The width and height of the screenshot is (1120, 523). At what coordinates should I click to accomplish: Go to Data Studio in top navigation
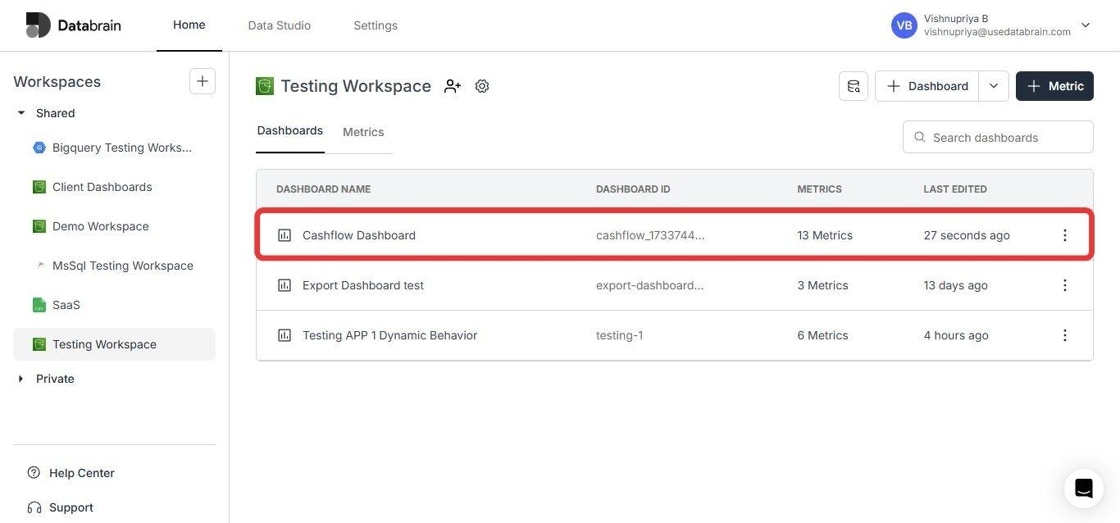coord(279,26)
